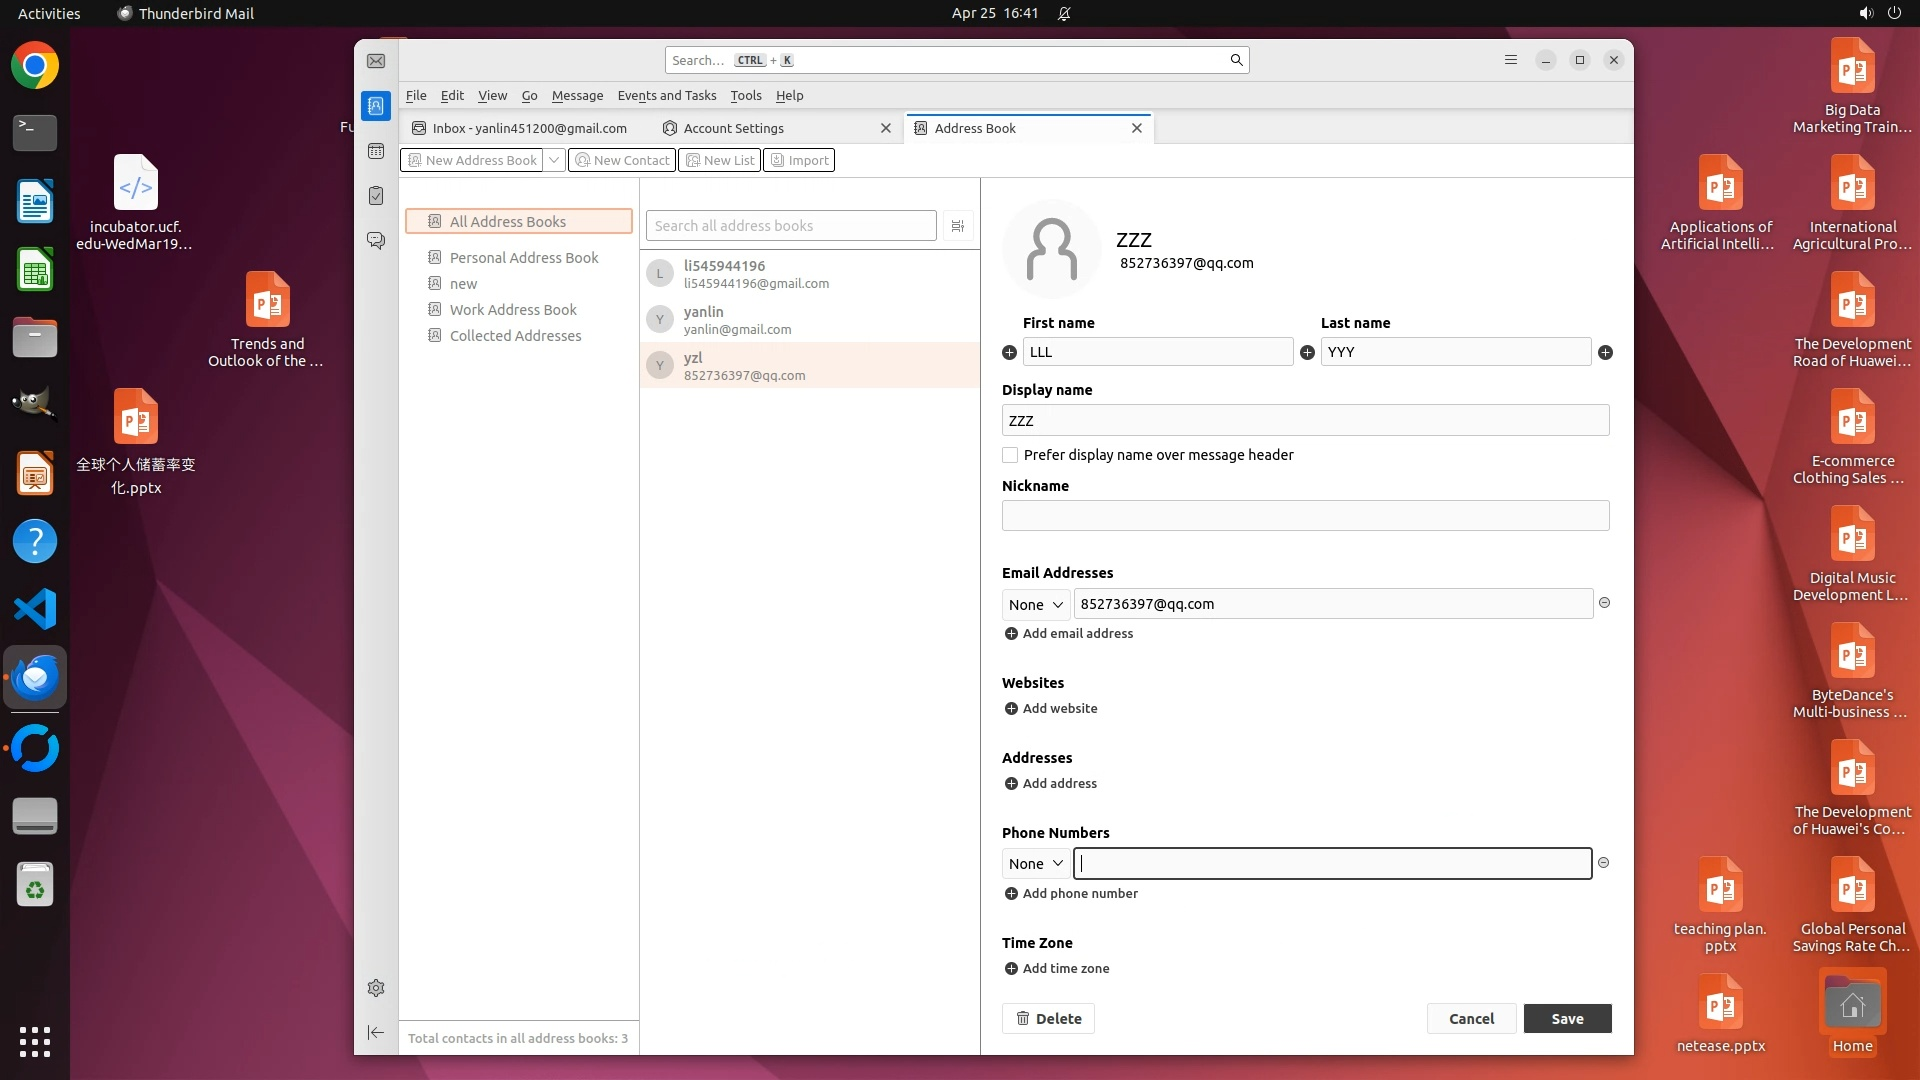Viewport: 1920px width, 1080px height.
Task: Open Tasks space in sidebar
Action: coord(376,196)
